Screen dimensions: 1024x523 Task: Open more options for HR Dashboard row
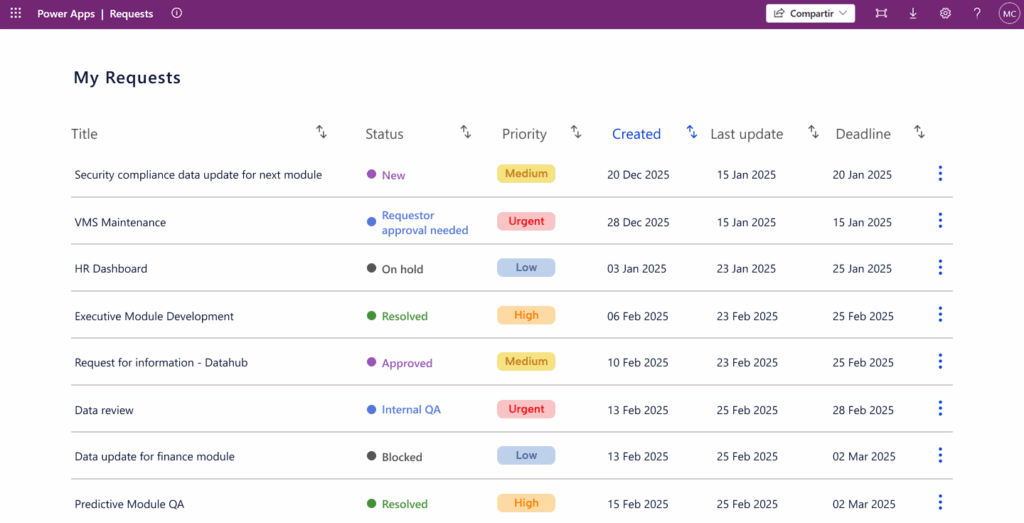[940, 268]
